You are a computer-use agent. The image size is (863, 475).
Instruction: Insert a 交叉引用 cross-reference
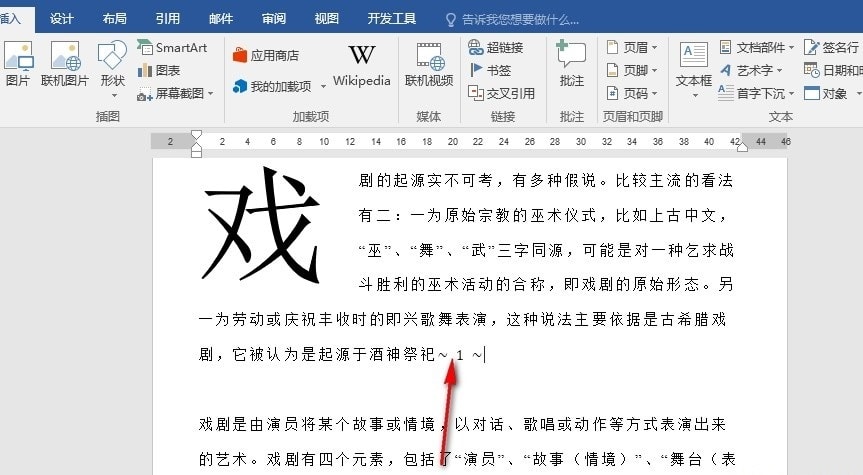pos(501,94)
